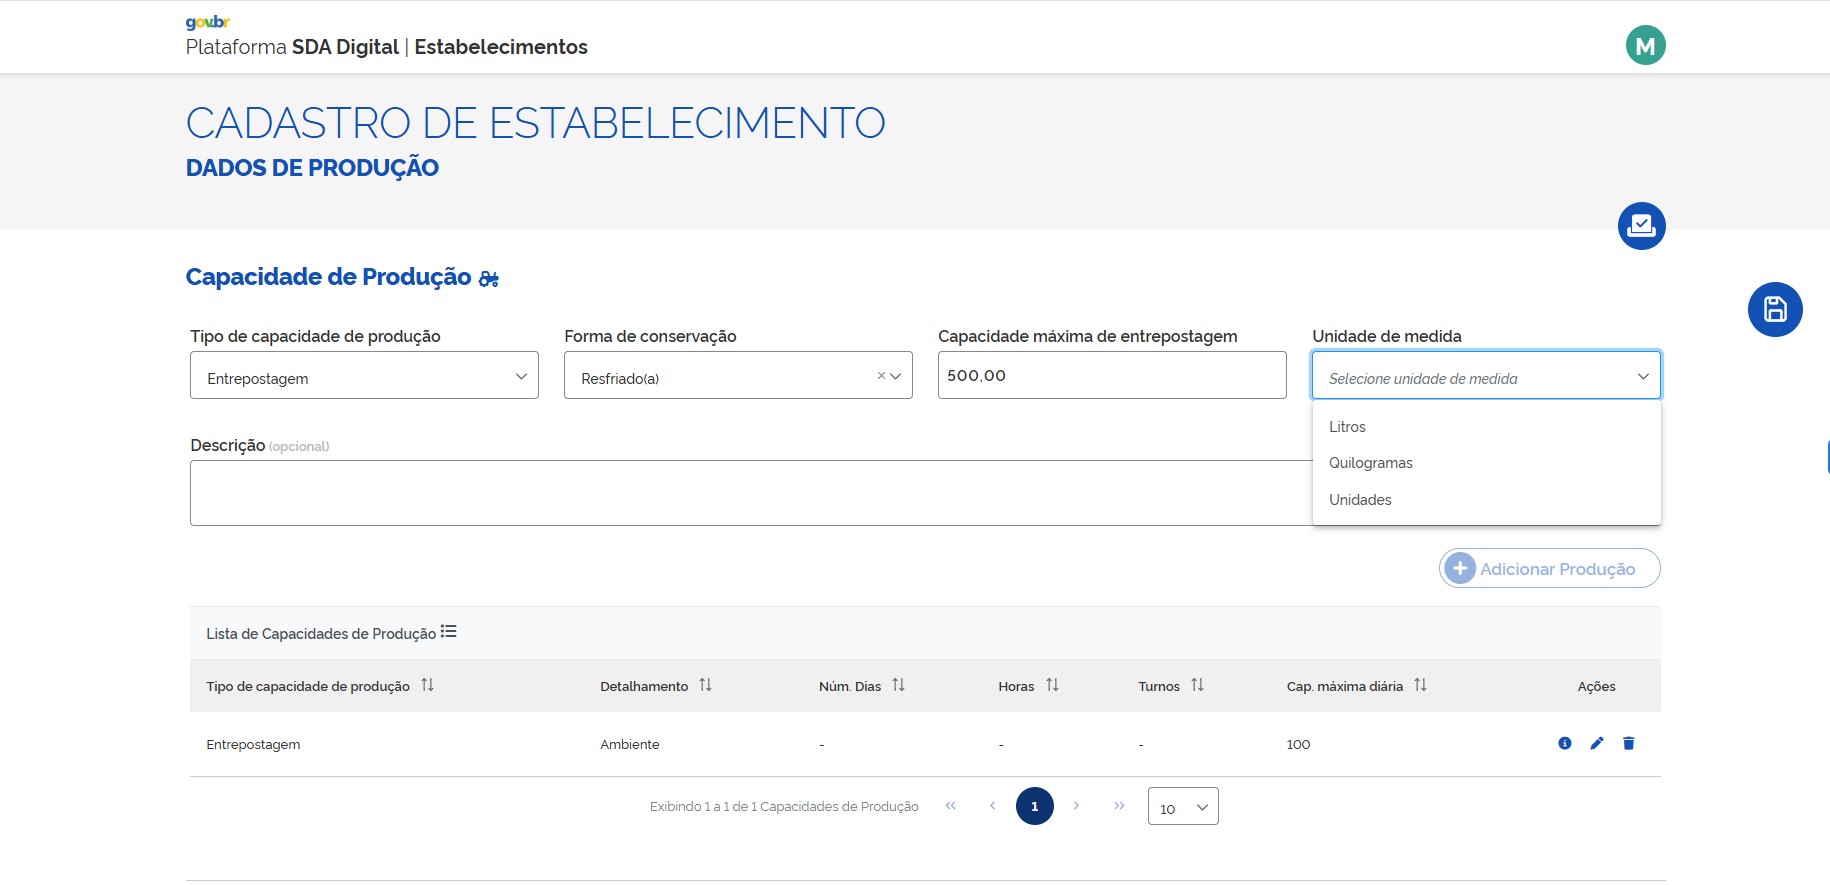Click the blue floating save disk icon
This screenshot has width=1830, height=885.
tap(1775, 309)
